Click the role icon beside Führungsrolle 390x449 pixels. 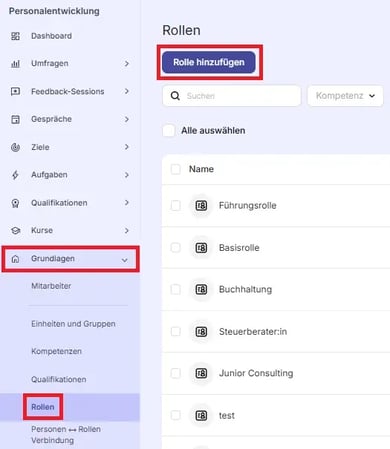coord(201,206)
